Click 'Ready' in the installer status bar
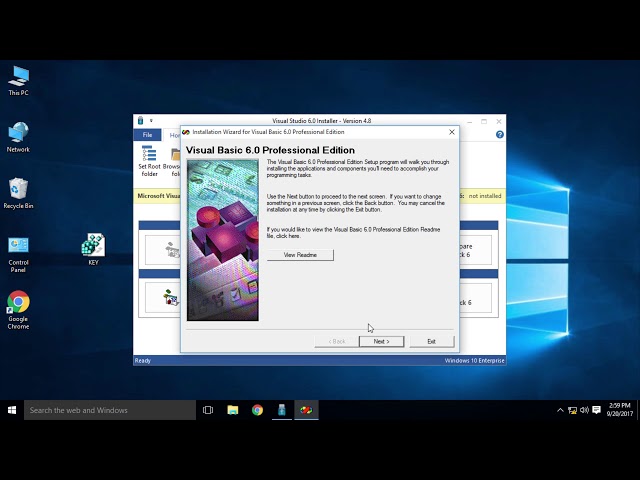 pos(142,360)
